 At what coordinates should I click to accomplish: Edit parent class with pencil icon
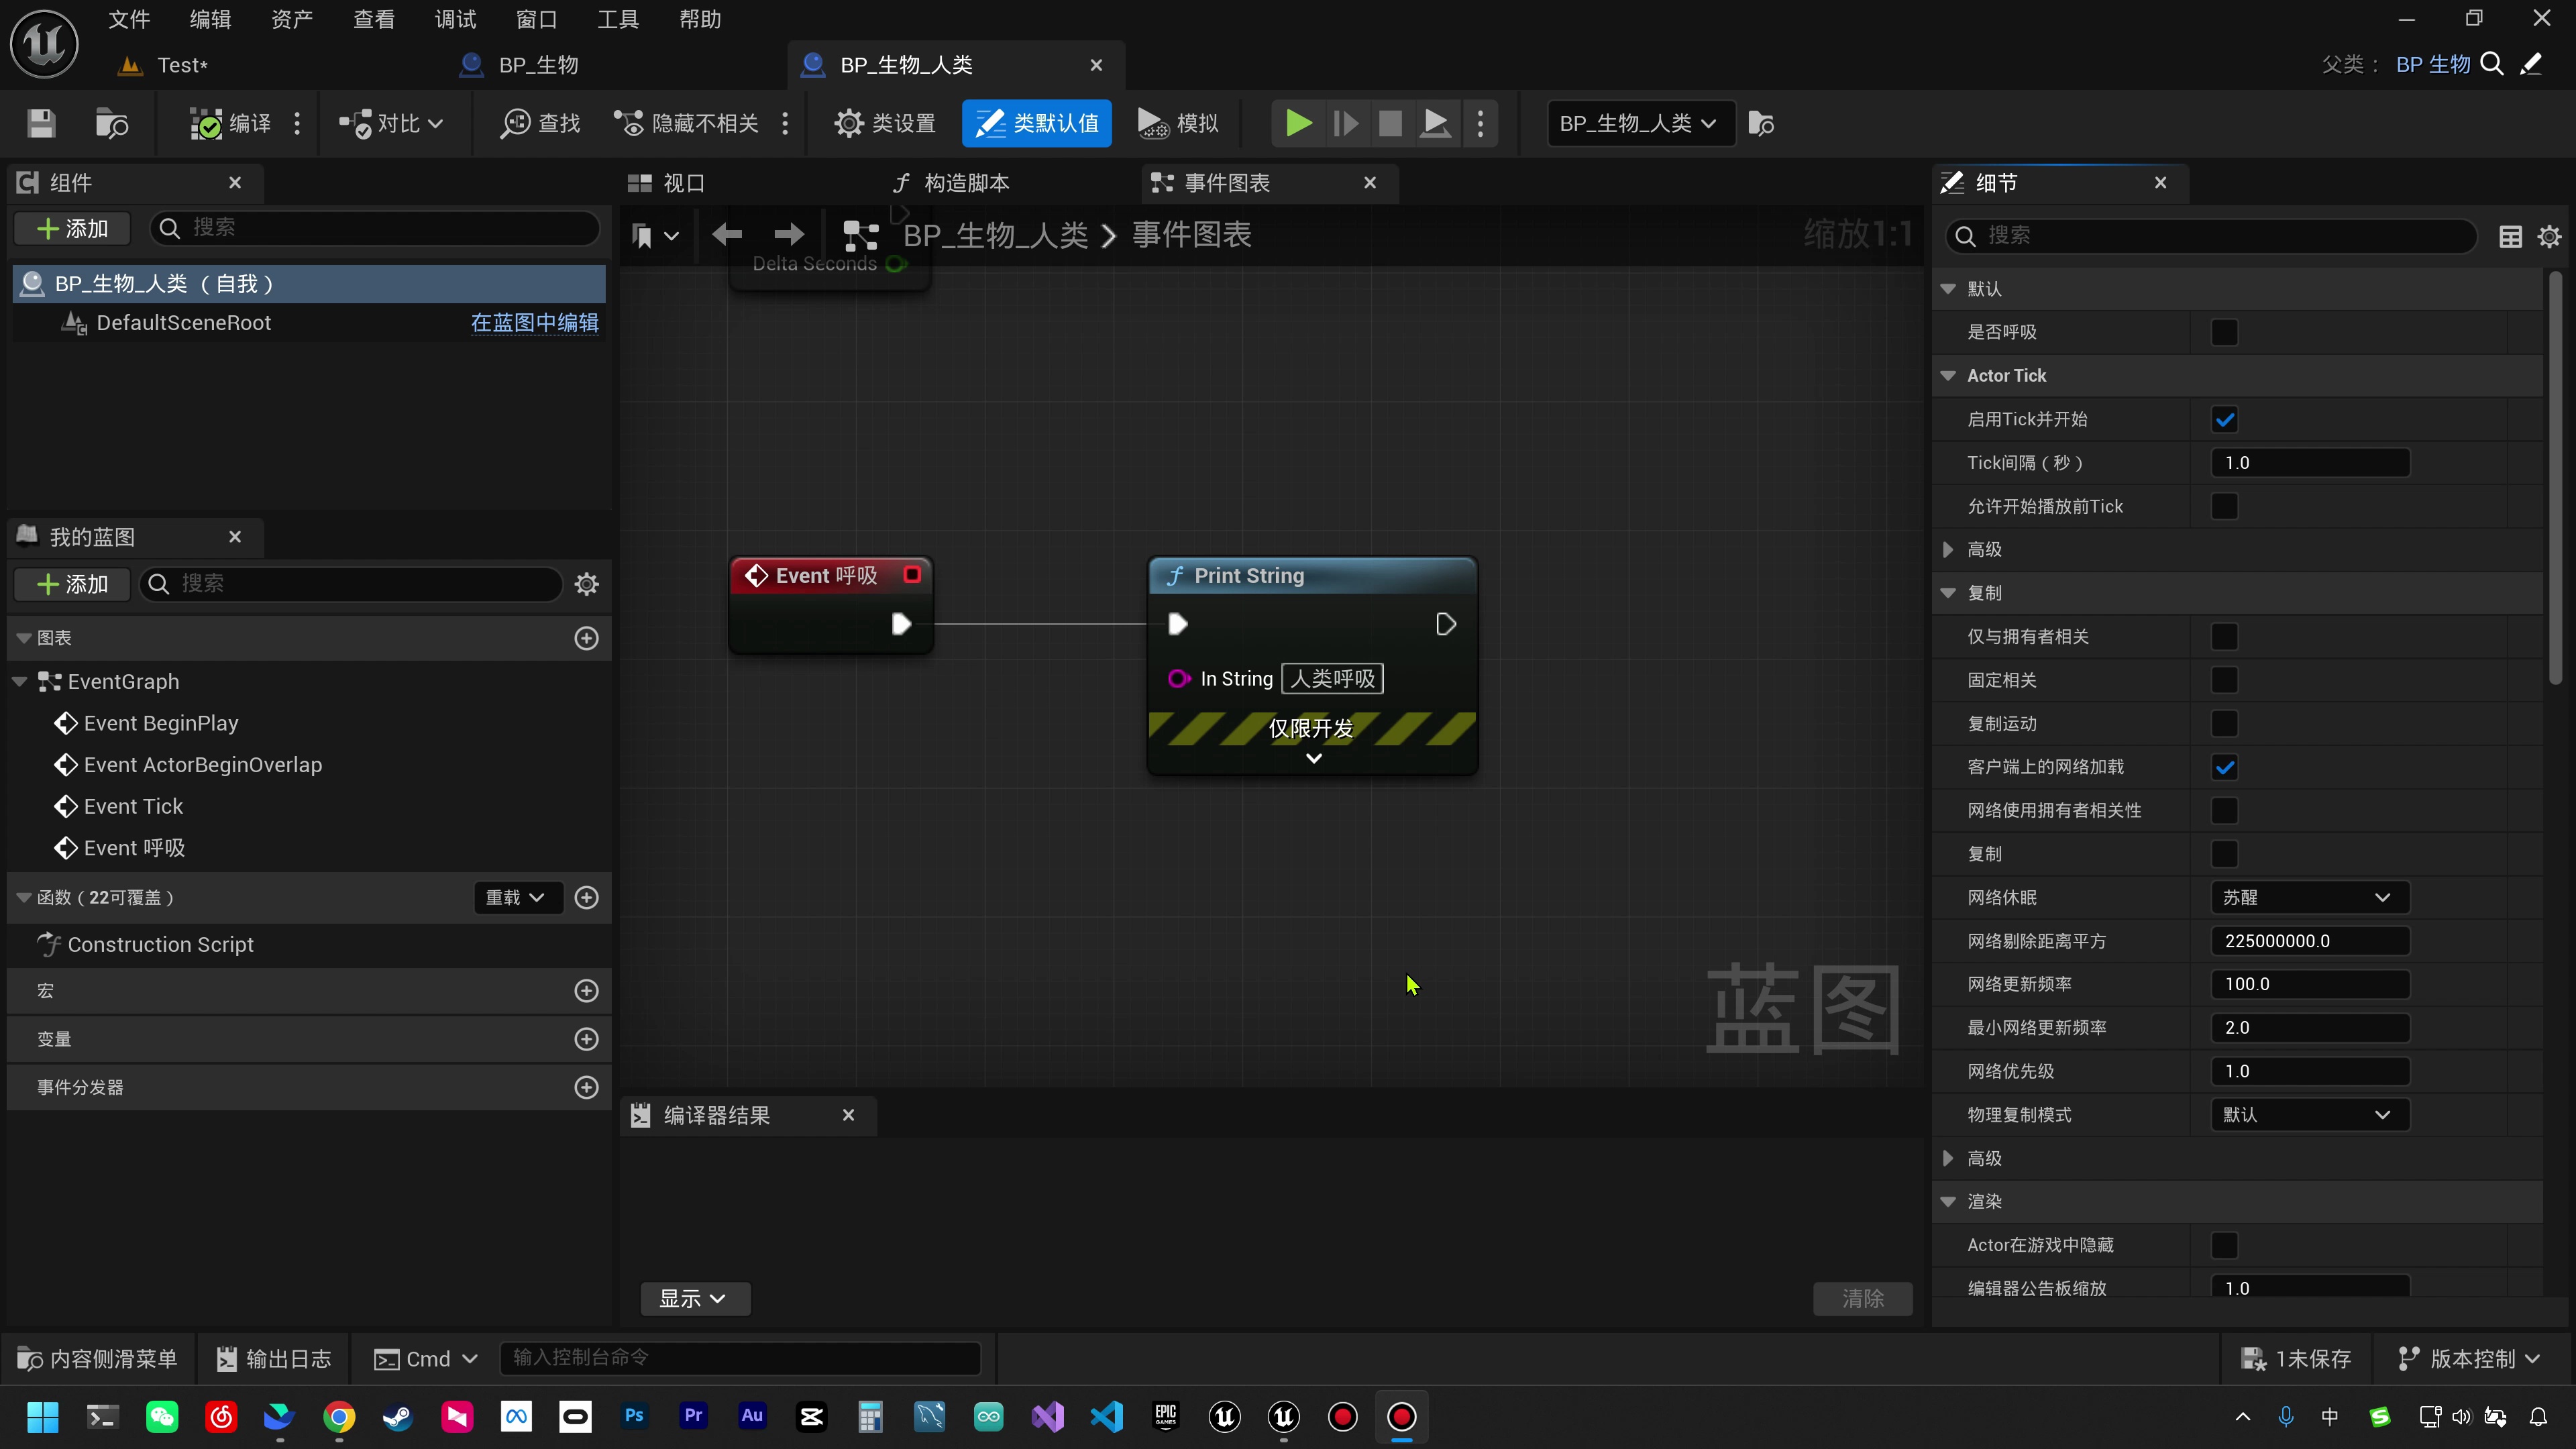pos(2531,65)
